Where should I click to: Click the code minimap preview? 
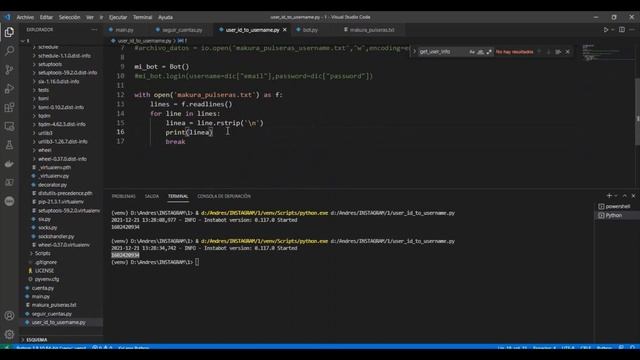point(607,53)
